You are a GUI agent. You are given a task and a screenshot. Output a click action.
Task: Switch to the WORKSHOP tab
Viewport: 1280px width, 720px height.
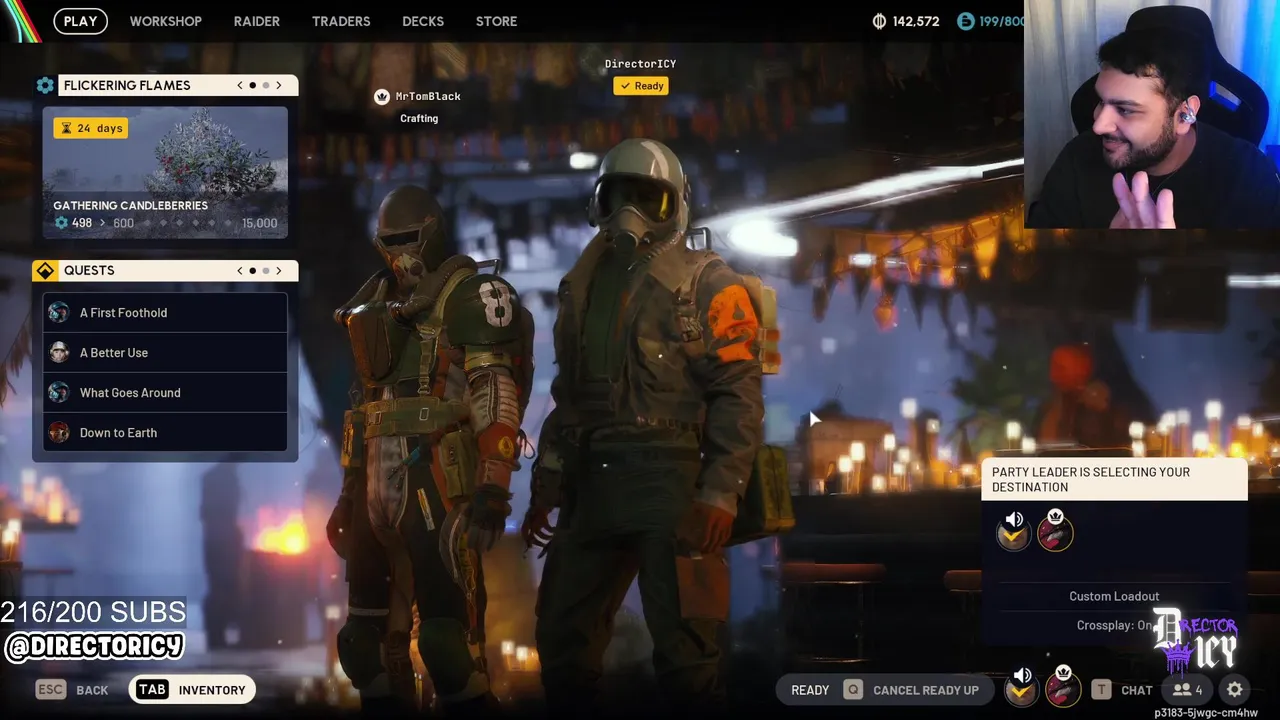(x=165, y=21)
